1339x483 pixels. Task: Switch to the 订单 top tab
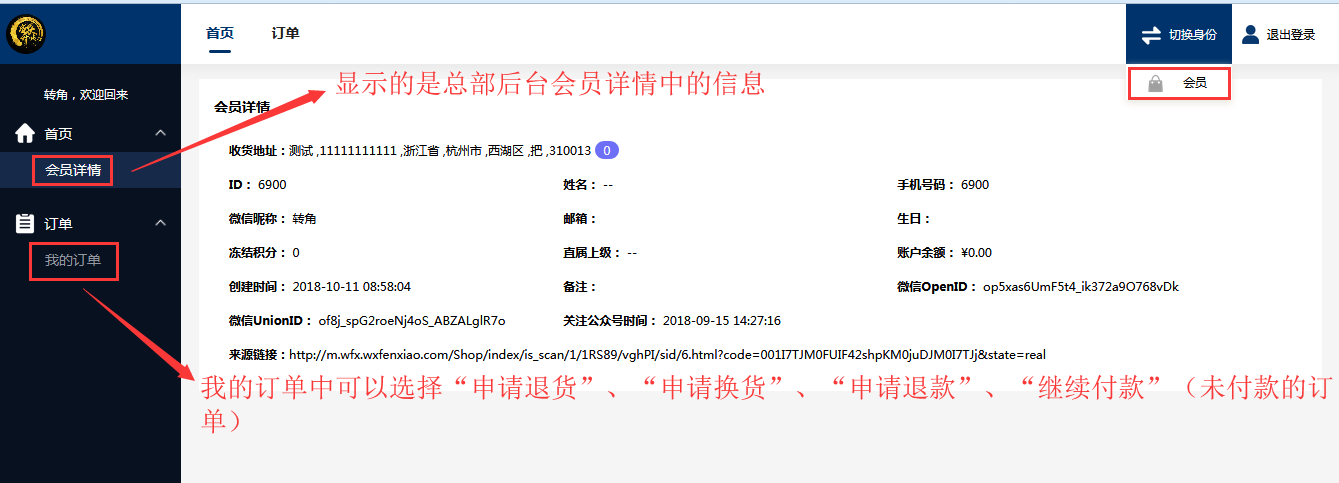(285, 33)
